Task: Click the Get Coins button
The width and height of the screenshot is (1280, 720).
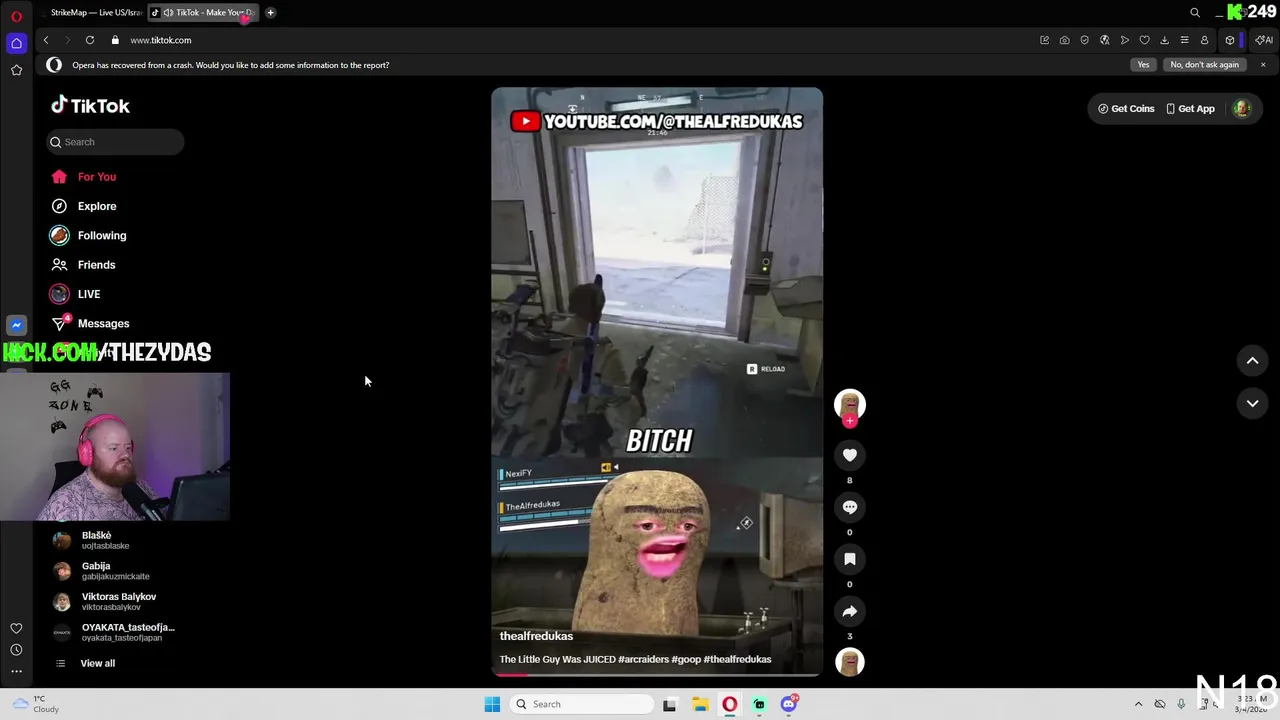Action: (x=1126, y=108)
